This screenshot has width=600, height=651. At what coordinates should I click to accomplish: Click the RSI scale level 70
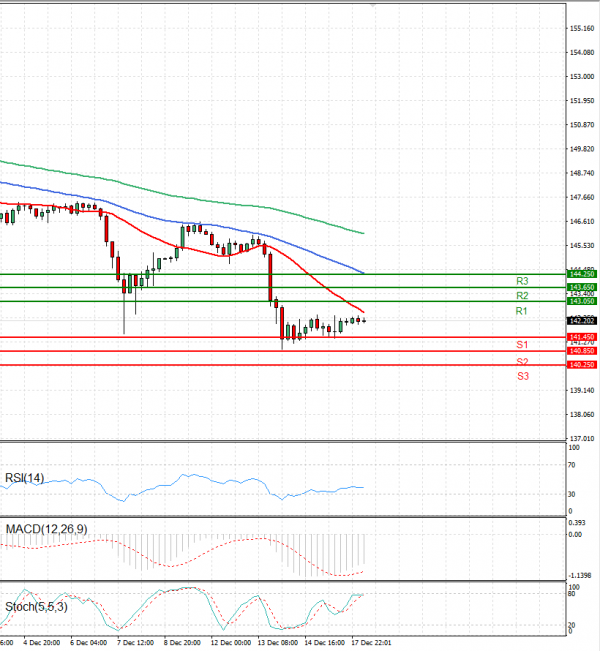[x=572, y=465]
